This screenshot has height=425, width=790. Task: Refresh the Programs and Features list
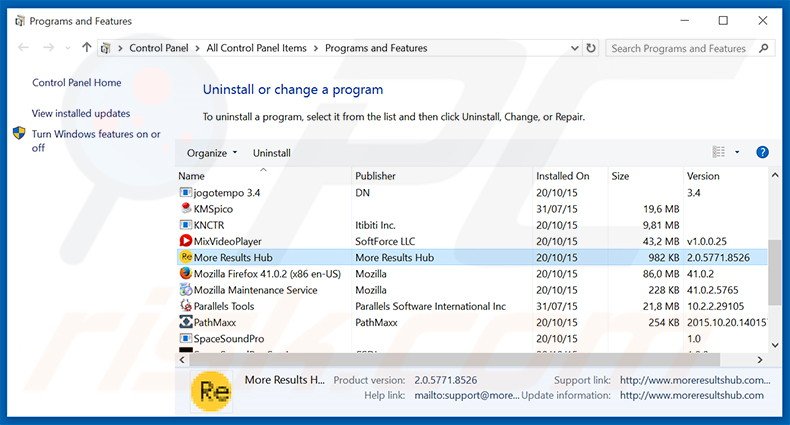(x=591, y=48)
